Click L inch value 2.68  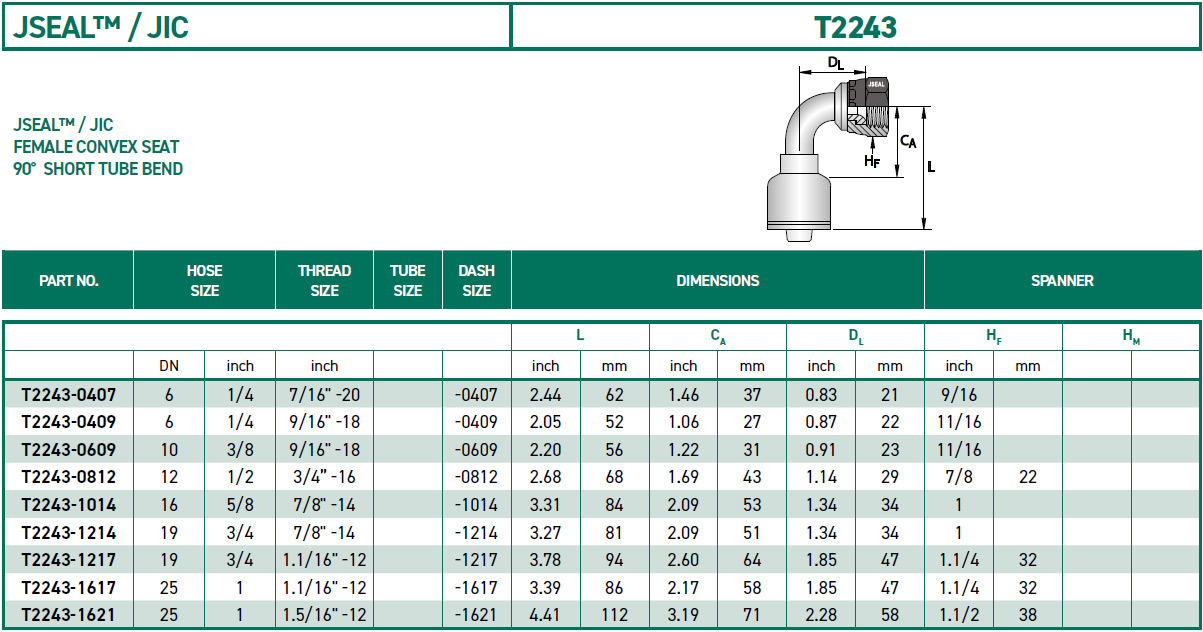click(x=545, y=477)
